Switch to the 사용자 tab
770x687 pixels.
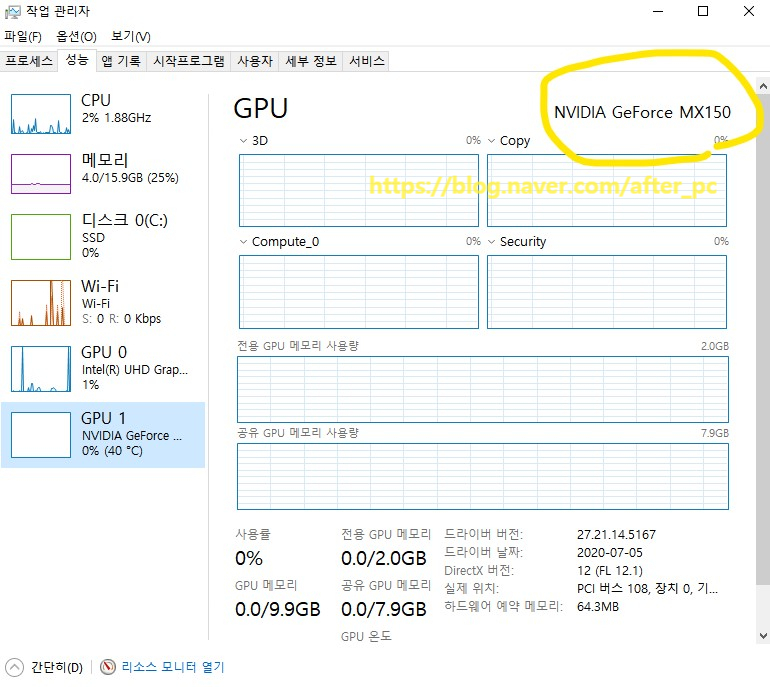tap(255, 61)
